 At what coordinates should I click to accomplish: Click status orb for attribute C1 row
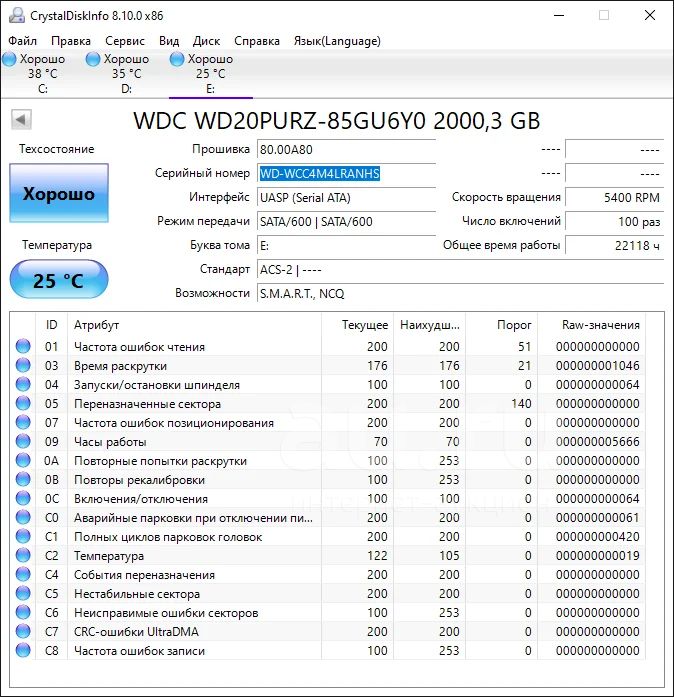click(x=23, y=536)
